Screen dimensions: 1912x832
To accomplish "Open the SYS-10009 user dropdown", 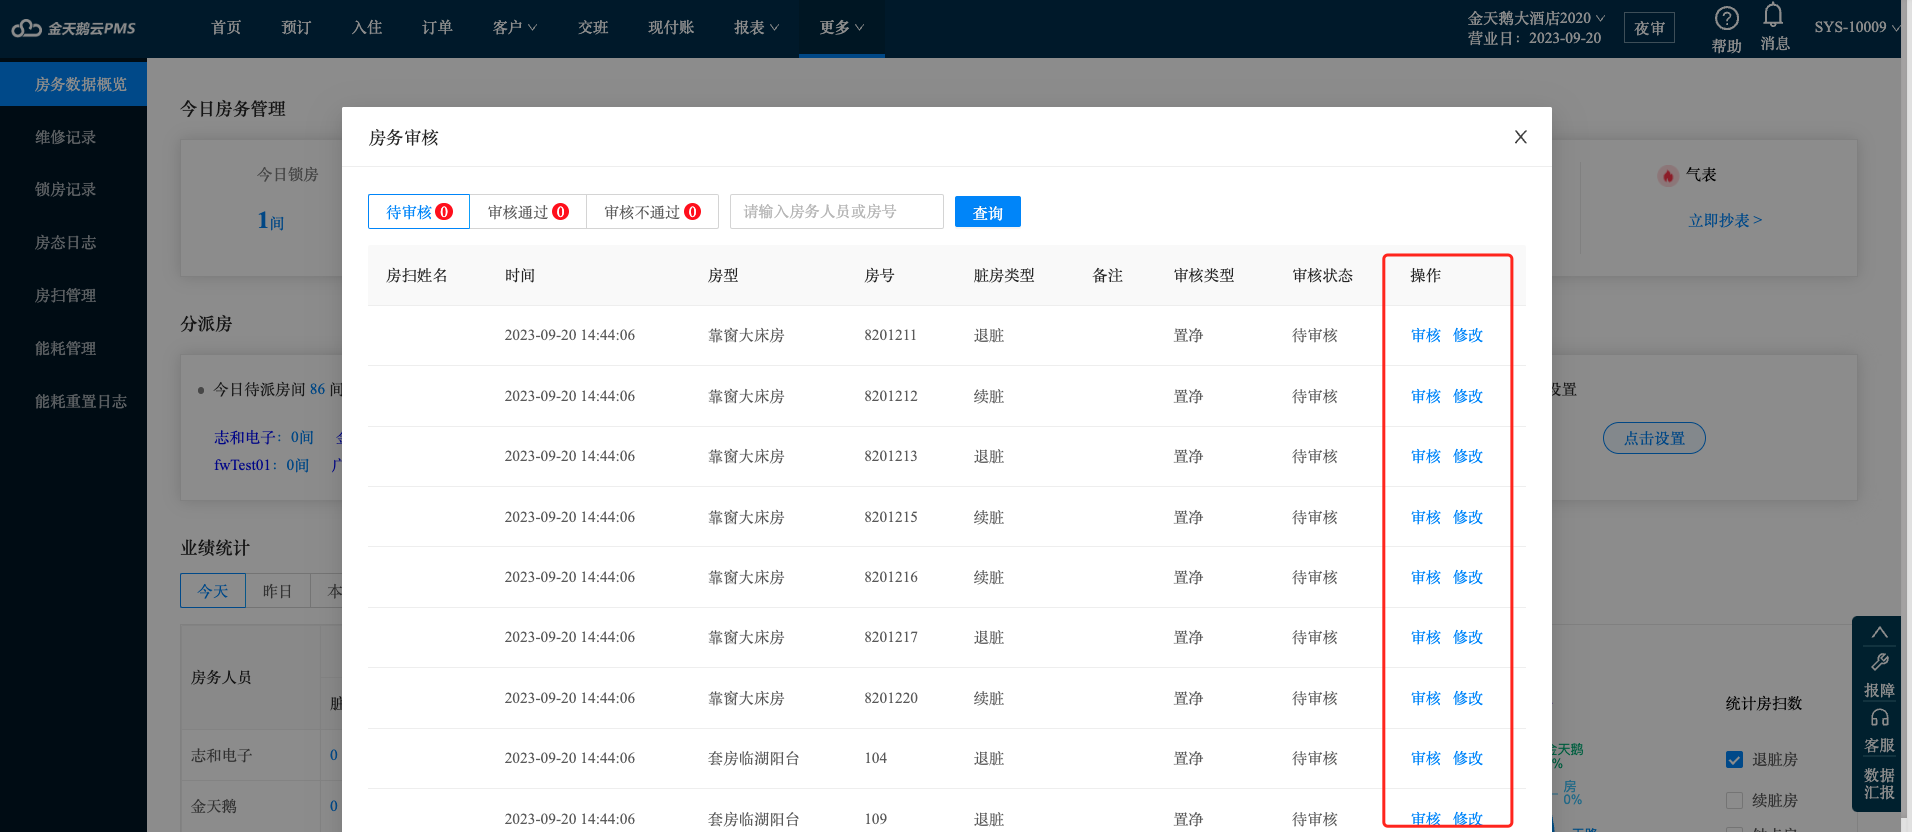I will click(1857, 27).
